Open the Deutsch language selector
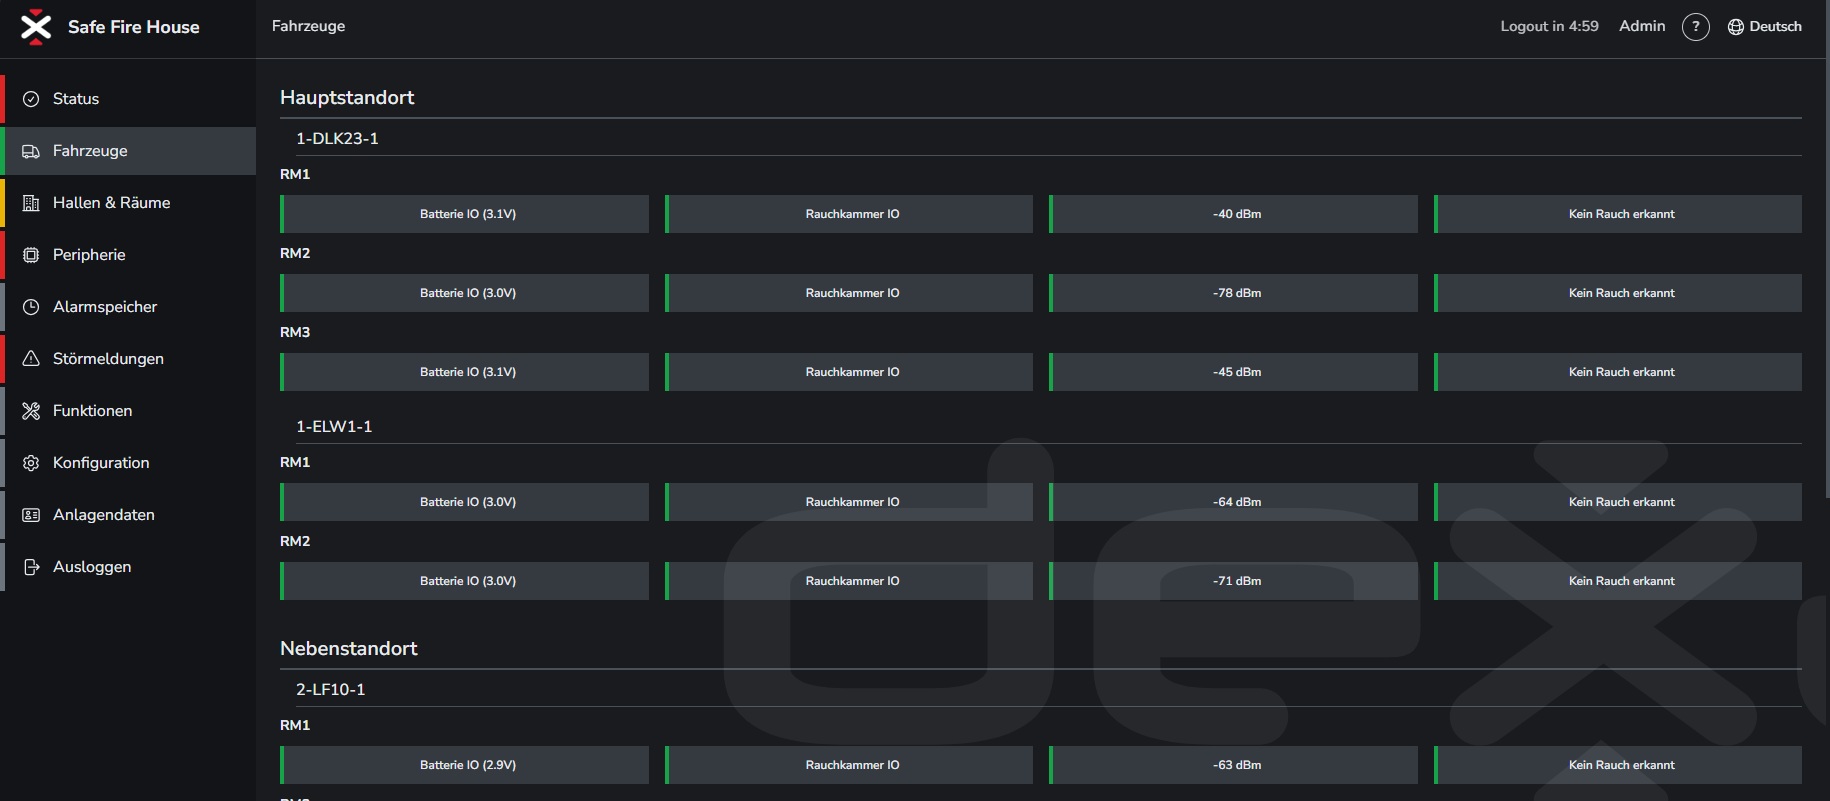The image size is (1830, 801). point(1765,27)
